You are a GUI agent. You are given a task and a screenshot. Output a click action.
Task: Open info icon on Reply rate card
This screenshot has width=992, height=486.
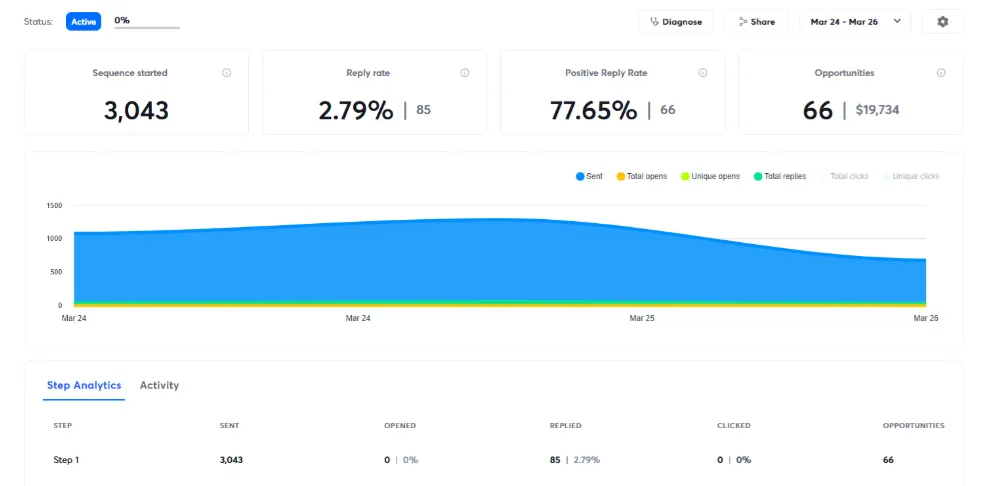click(464, 73)
